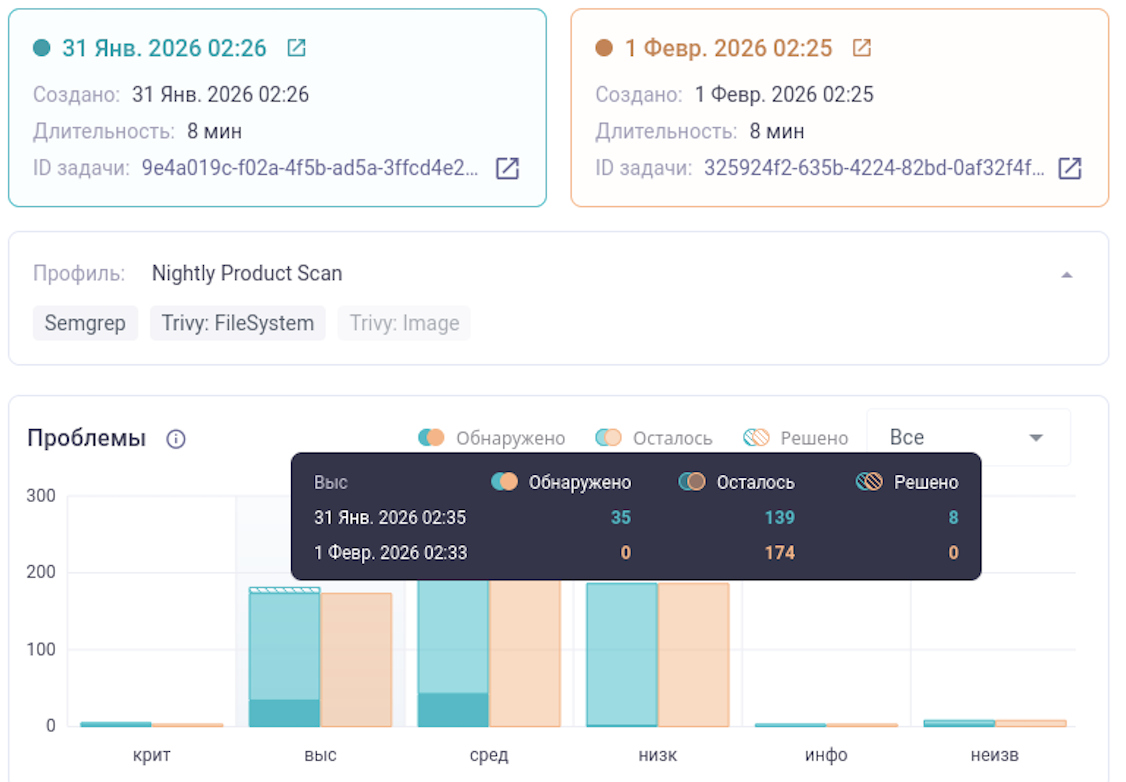Select the Trivy: Image tag

pos(404,323)
